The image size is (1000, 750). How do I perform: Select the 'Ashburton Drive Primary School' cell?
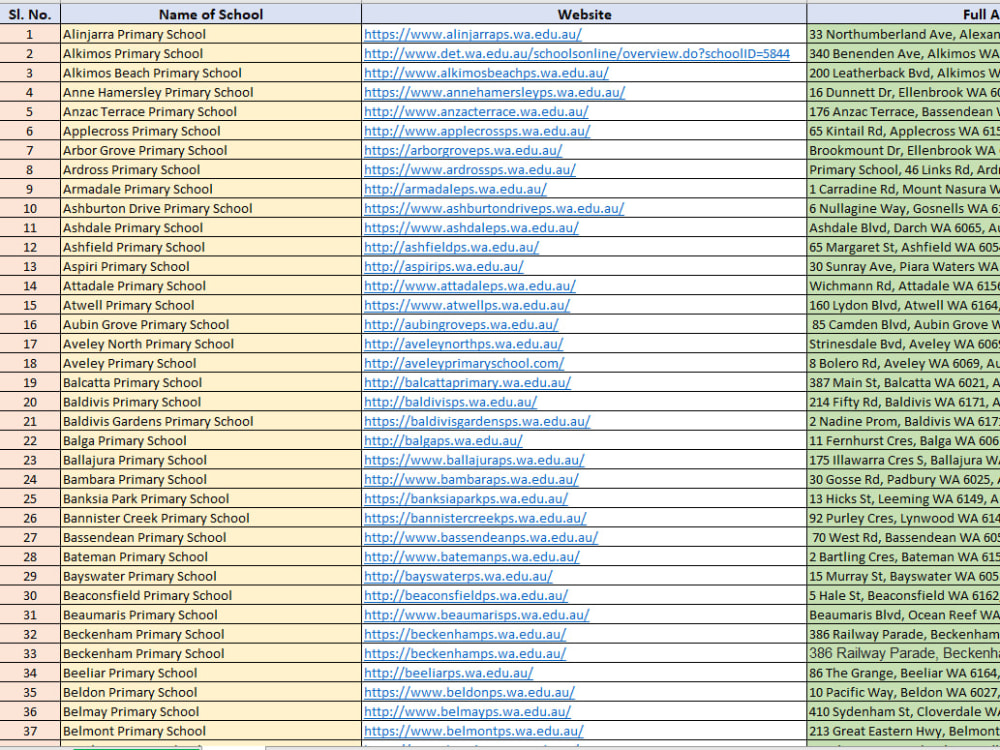pyautogui.click(x=211, y=209)
